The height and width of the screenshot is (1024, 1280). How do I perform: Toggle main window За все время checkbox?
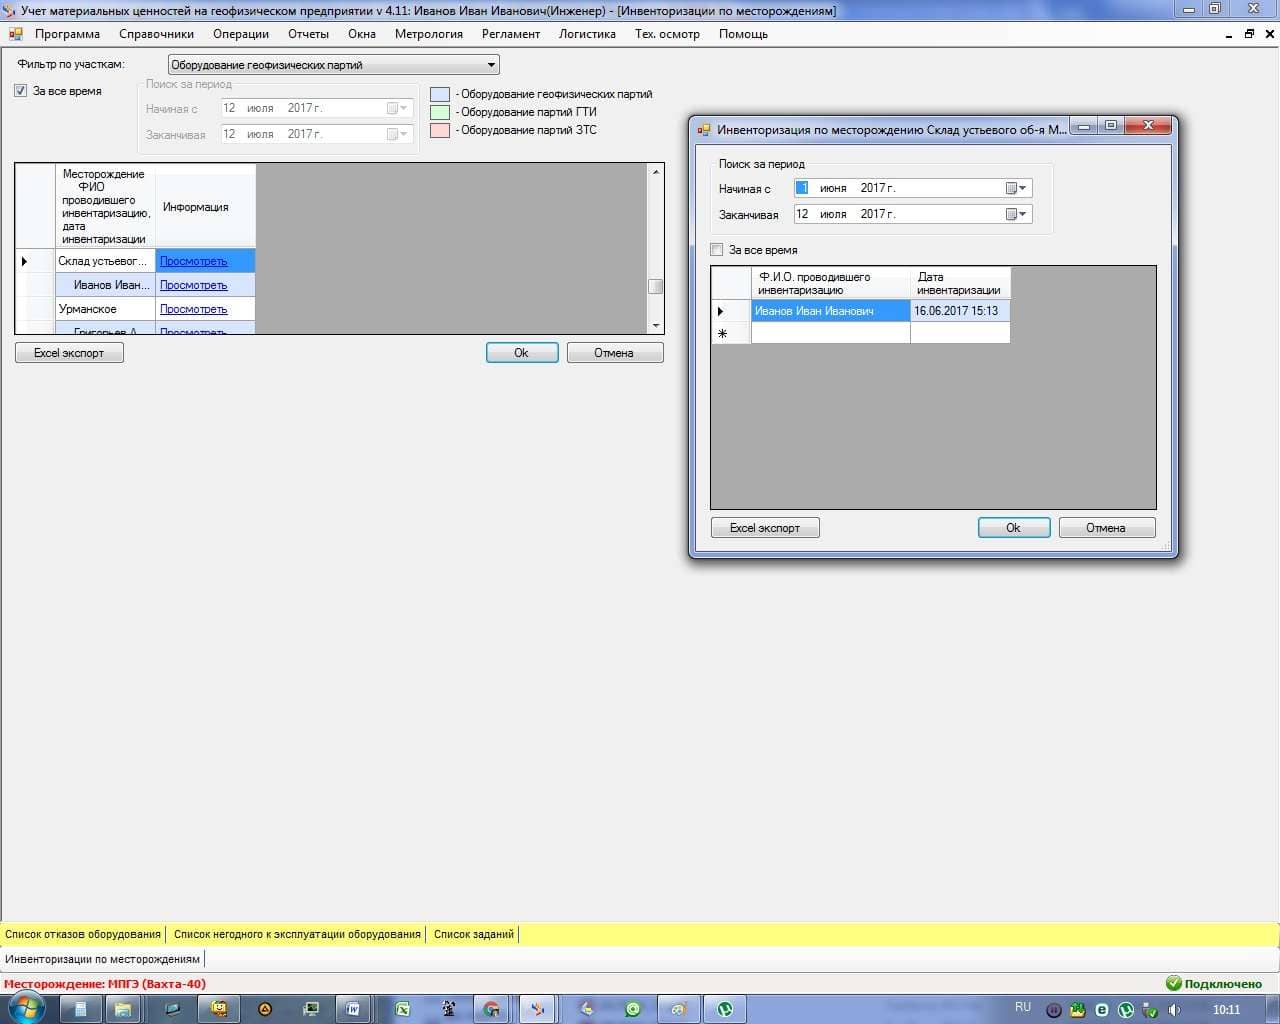tap(20, 91)
